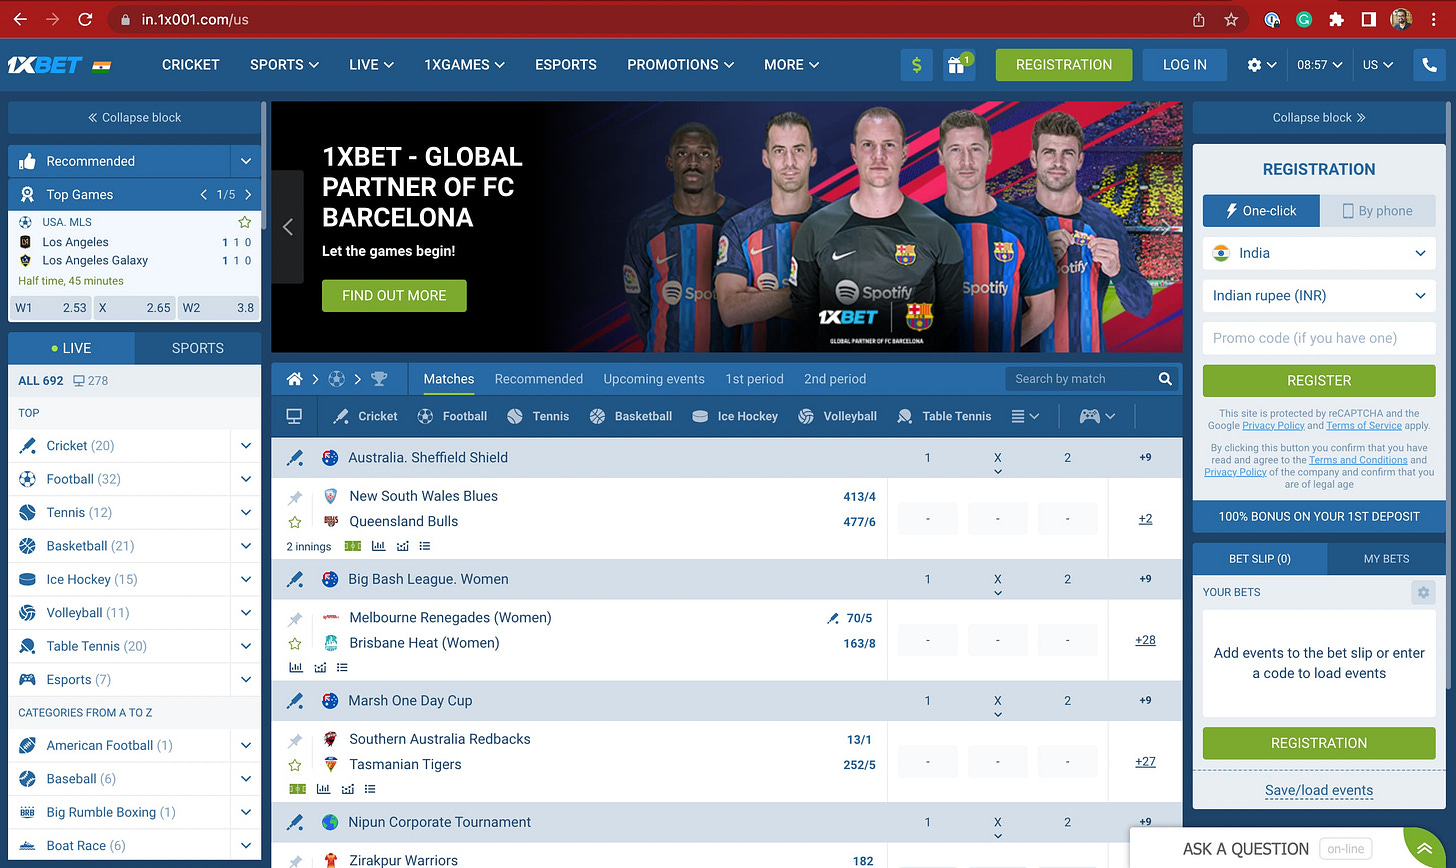Open the gift box bonus icon
The image size is (1456, 868).
pos(958,65)
